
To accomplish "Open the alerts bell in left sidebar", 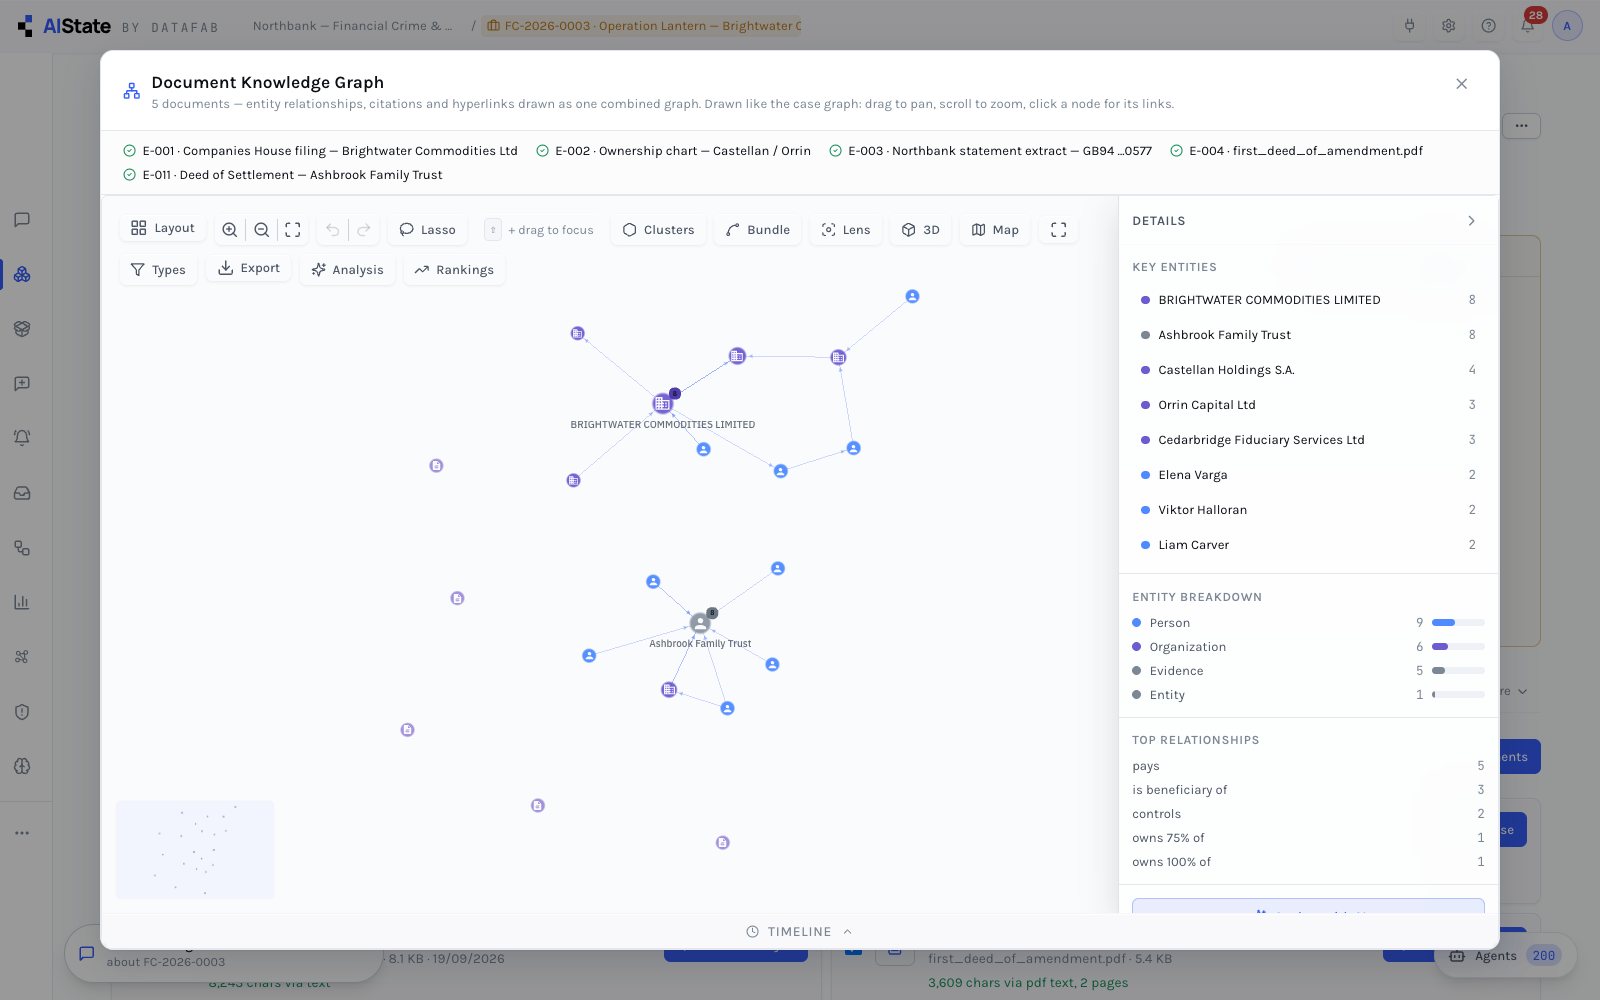I will tap(22, 438).
